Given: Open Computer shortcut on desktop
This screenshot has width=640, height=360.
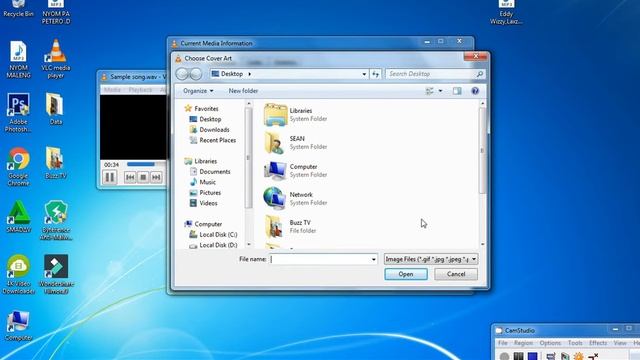Looking at the screenshot, I should (x=18, y=325).
